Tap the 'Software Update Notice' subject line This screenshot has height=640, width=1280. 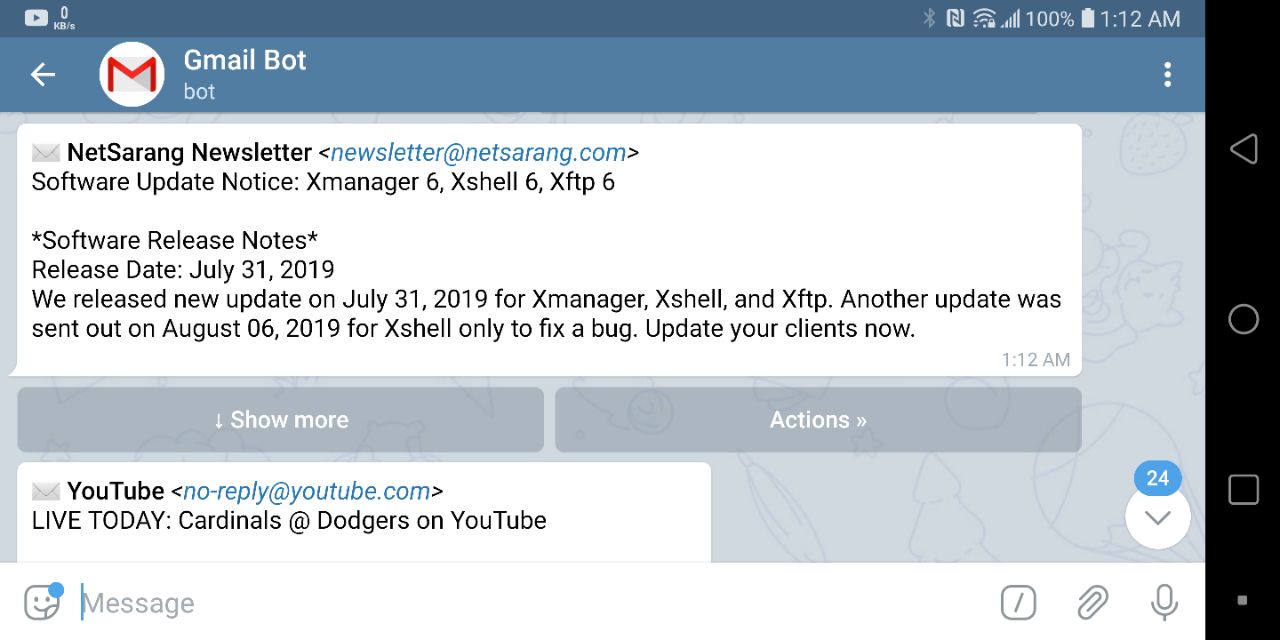click(323, 183)
